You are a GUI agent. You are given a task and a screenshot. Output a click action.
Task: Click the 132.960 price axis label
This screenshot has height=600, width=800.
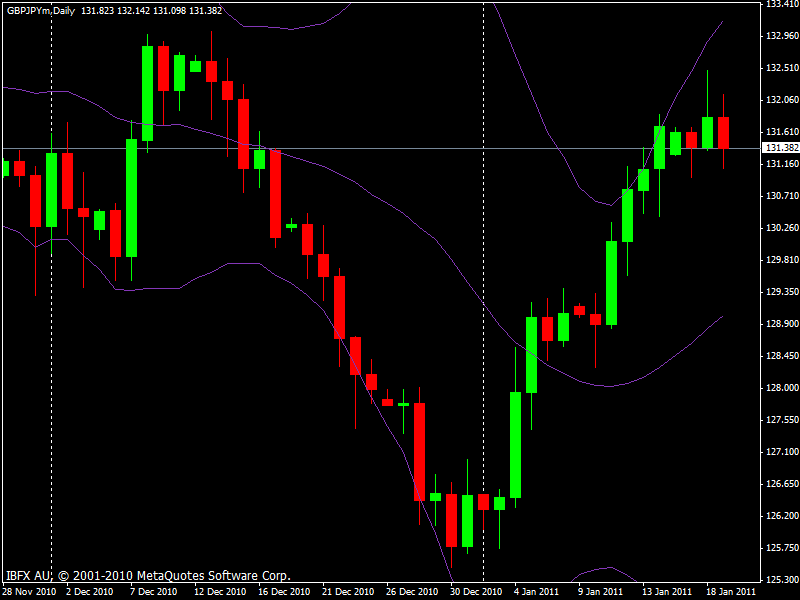pos(782,36)
